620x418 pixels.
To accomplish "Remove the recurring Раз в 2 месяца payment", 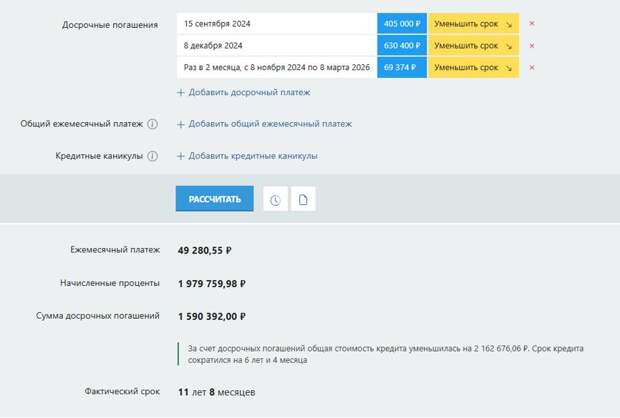I will 532,67.
